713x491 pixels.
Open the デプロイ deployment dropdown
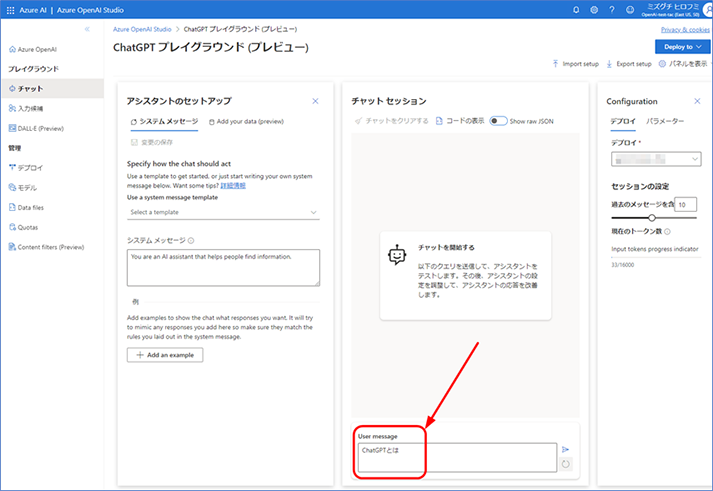coord(656,159)
